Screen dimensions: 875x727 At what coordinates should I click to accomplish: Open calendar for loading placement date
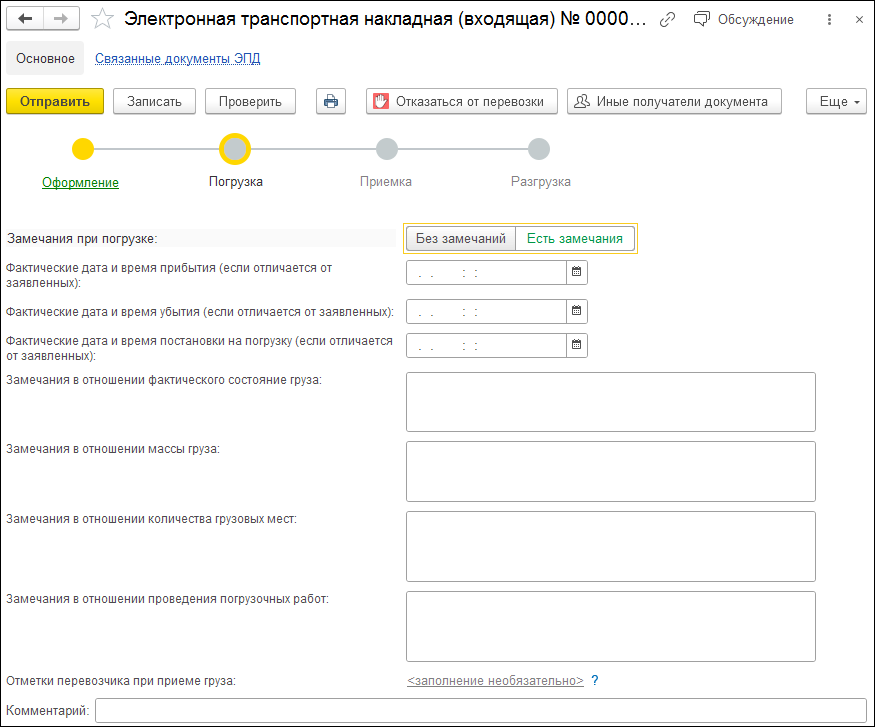tap(576, 345)
